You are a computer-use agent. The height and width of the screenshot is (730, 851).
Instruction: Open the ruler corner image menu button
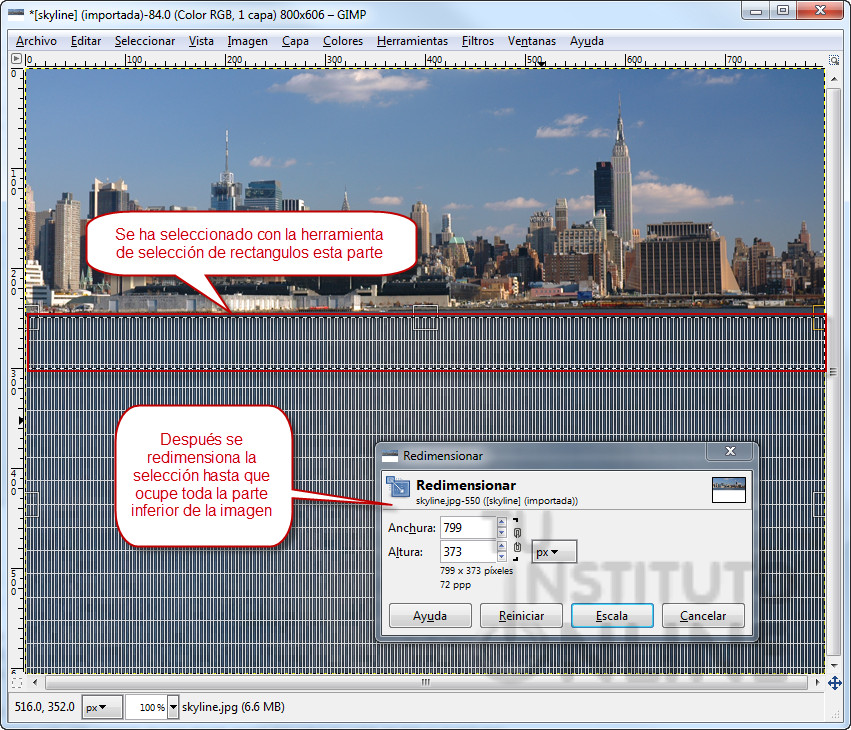[16, 60]
